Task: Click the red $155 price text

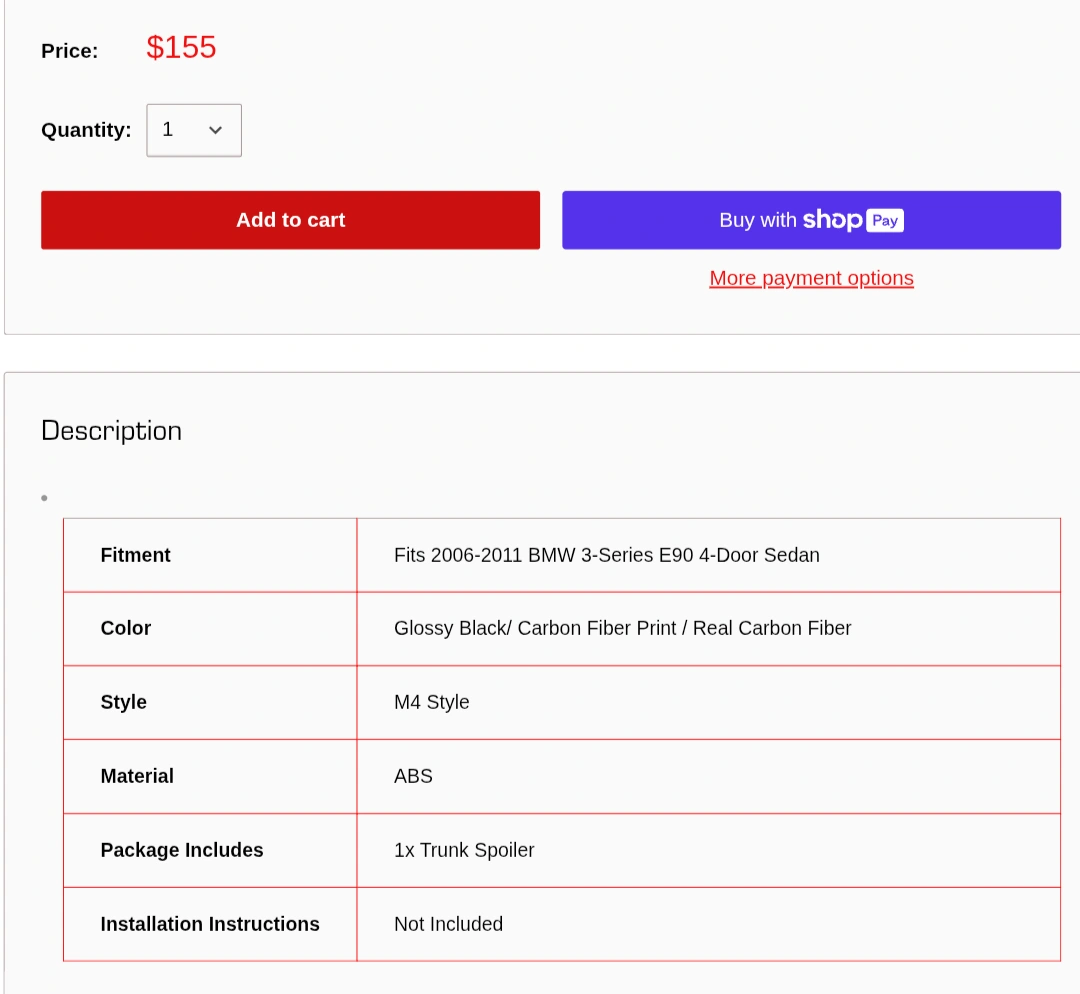Action: click(181, 47)
